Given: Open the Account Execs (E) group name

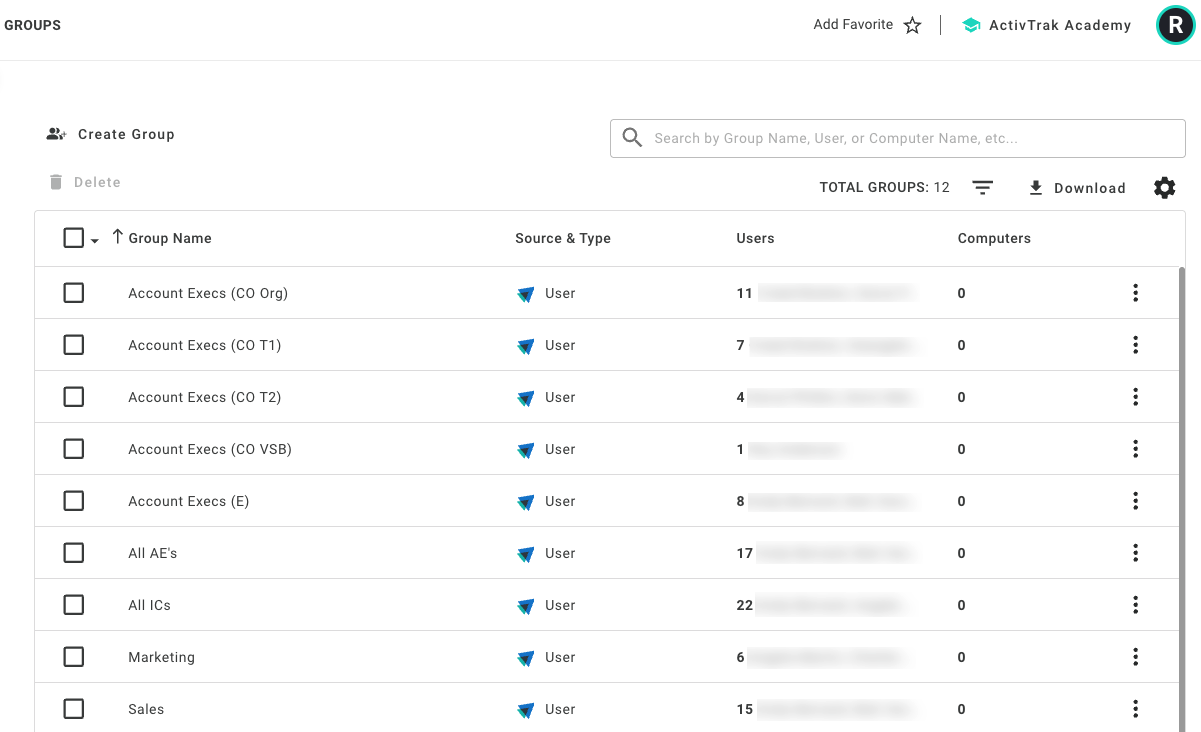Looking at the screenshot, I should click(189, 501).
